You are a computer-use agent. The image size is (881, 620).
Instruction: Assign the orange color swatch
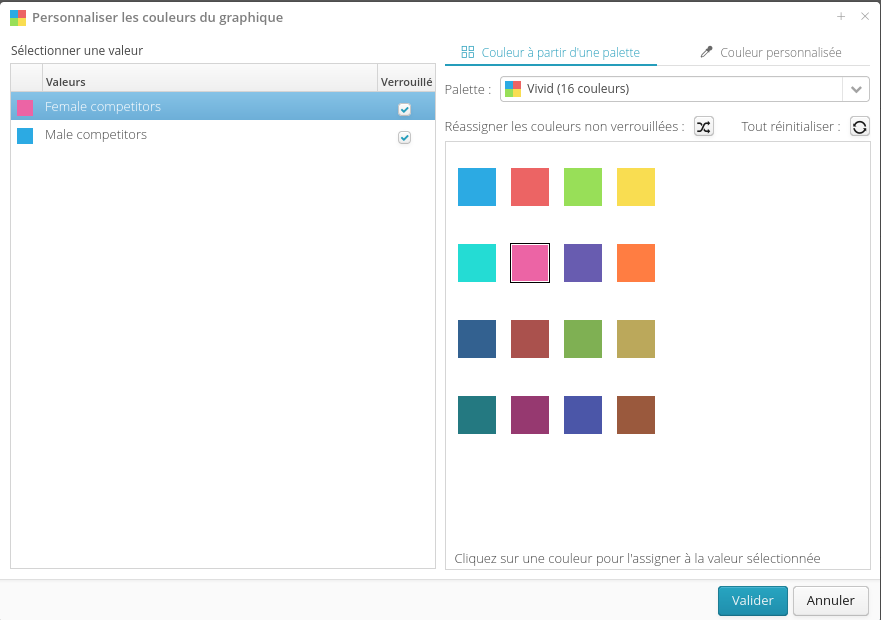click(636, 263)
